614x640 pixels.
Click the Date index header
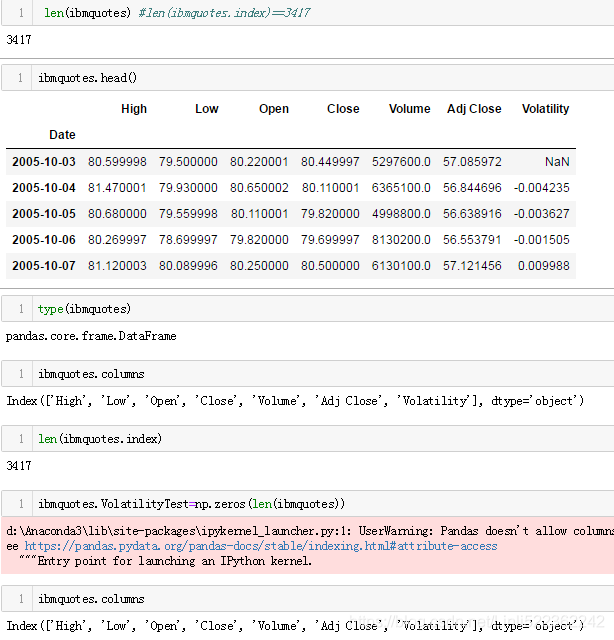(62, 134)
